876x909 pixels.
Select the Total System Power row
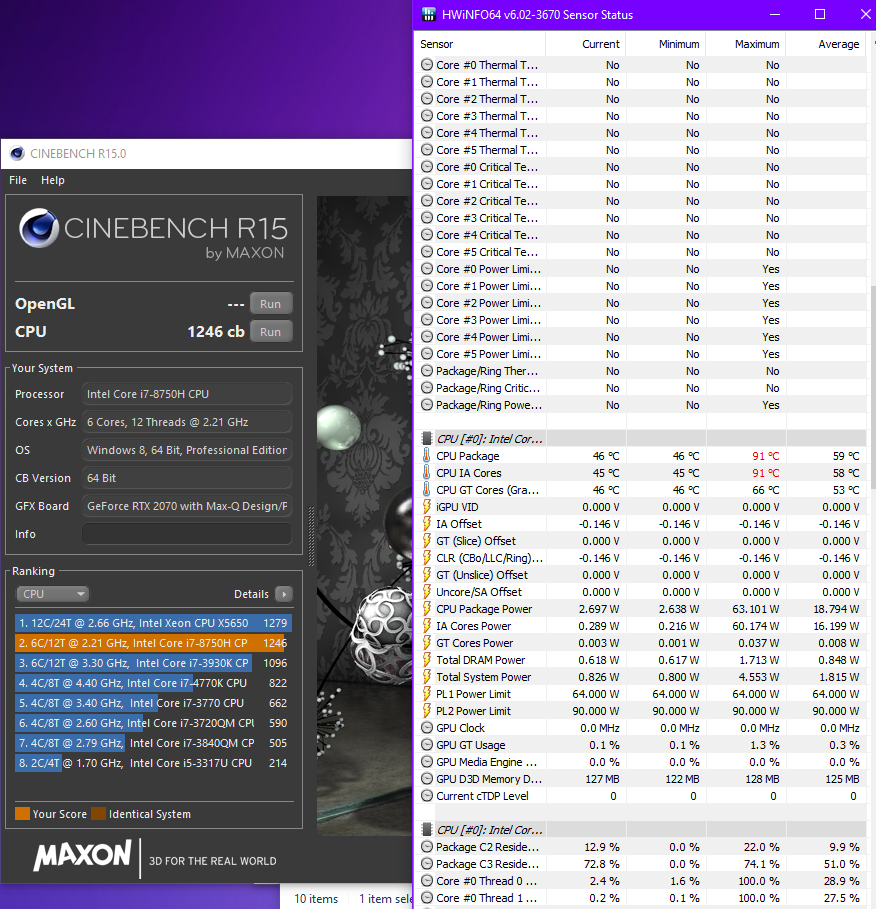point(640,677)
